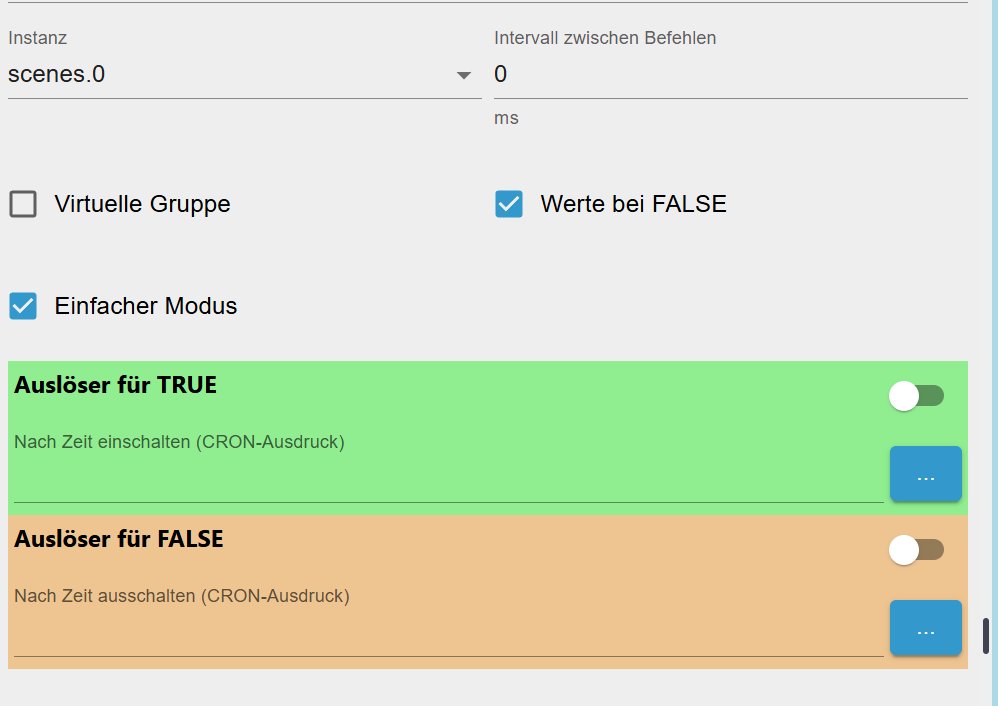Image resolution: width=998 pixels, height=706 pixels.
Task: Click the ms unit helper text
Action: [506, 118]
